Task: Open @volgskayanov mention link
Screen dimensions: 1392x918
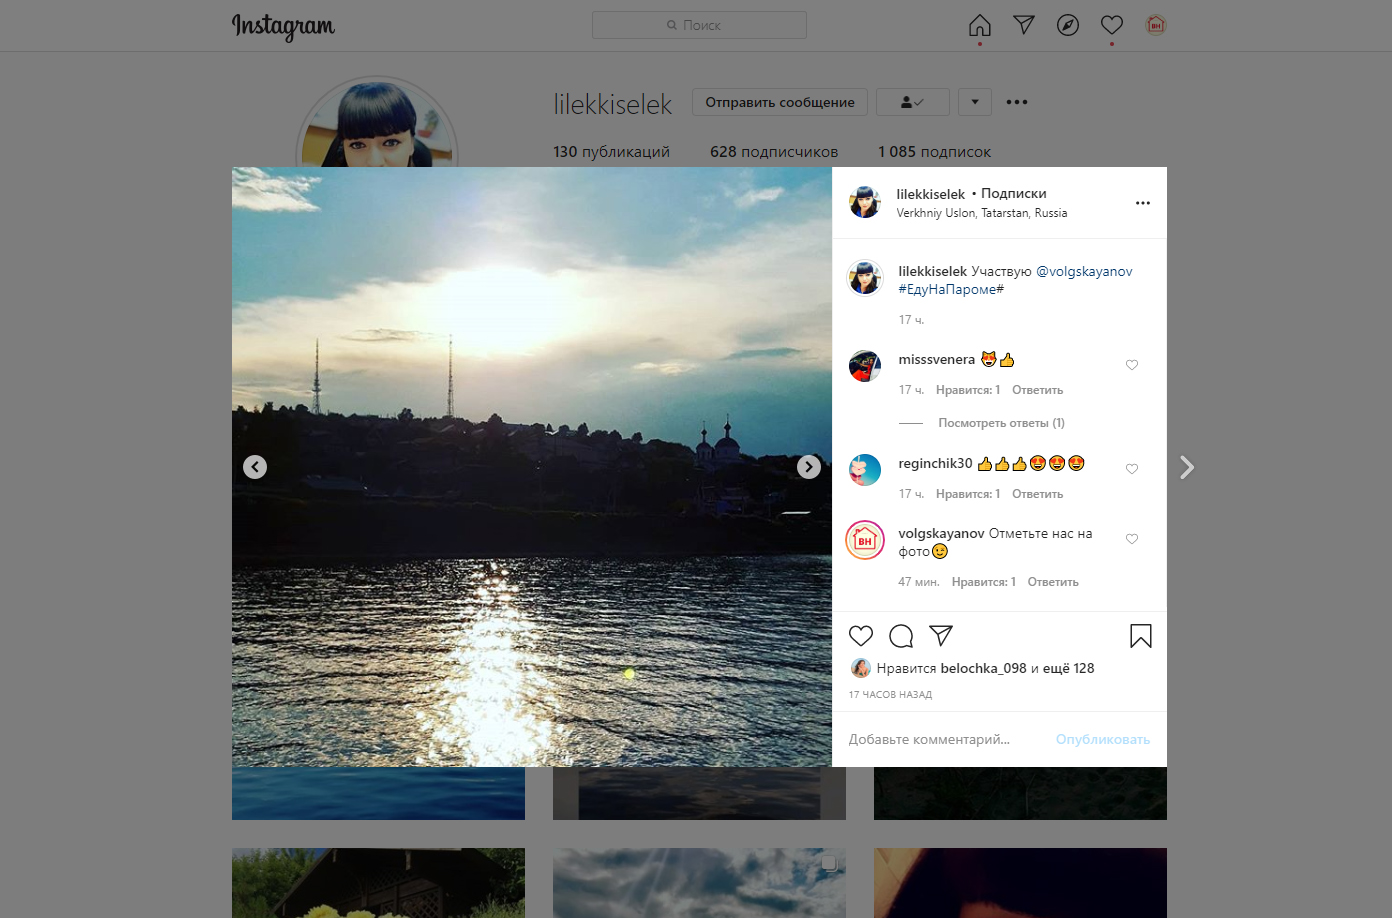Action: click(1084, 271)
